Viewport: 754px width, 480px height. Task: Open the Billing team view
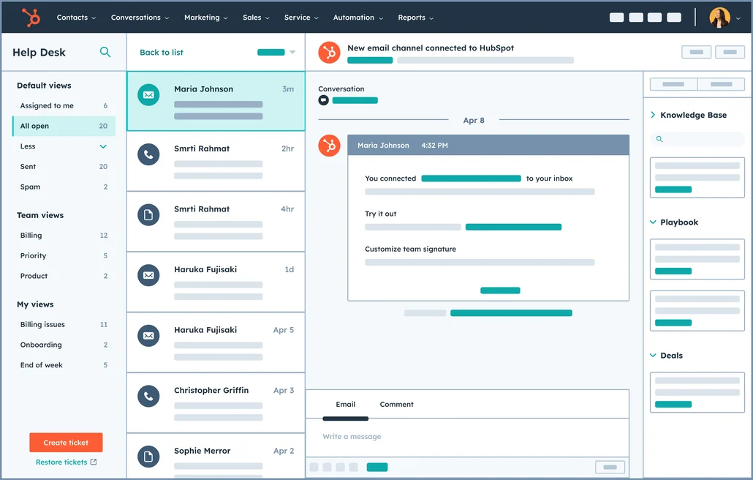[64, 235]
